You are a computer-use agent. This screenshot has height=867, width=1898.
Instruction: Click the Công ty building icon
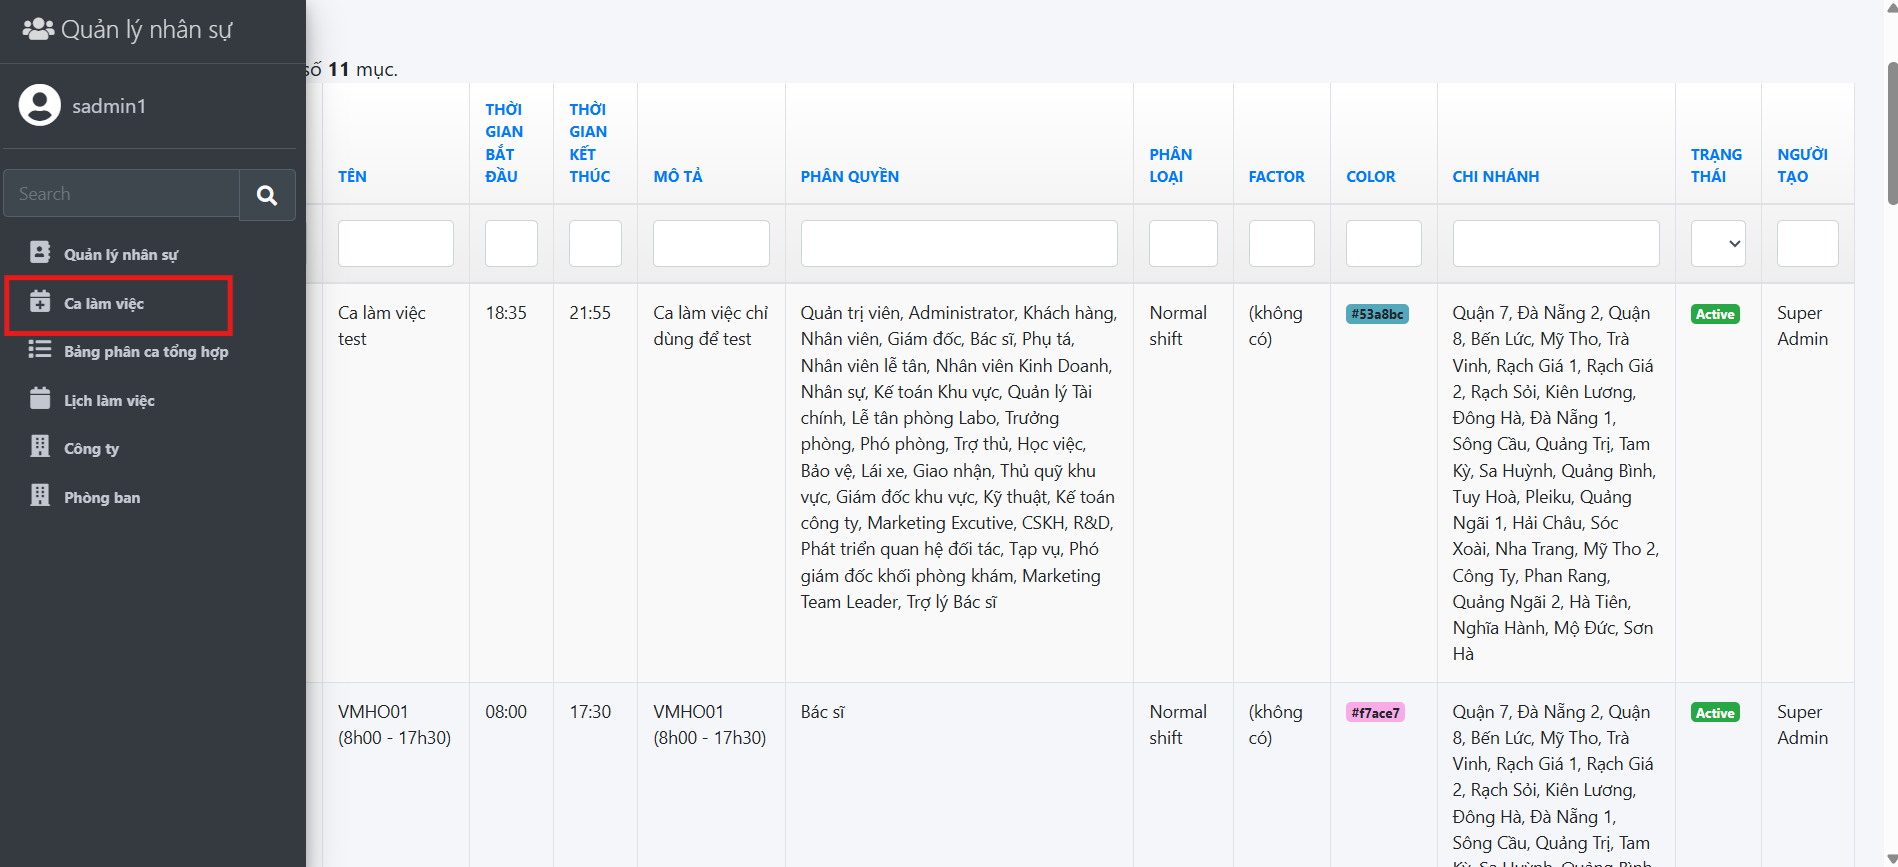click(40, 447)
